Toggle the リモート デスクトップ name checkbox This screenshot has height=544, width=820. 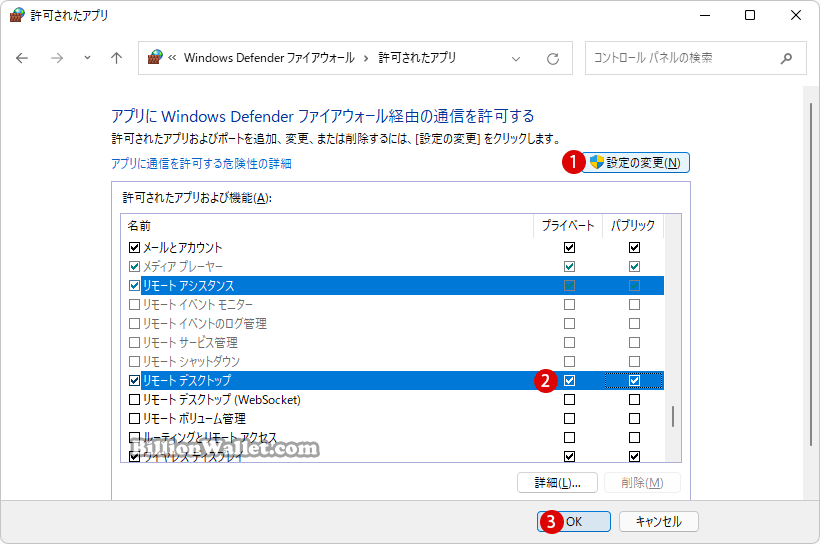[134, 381]
